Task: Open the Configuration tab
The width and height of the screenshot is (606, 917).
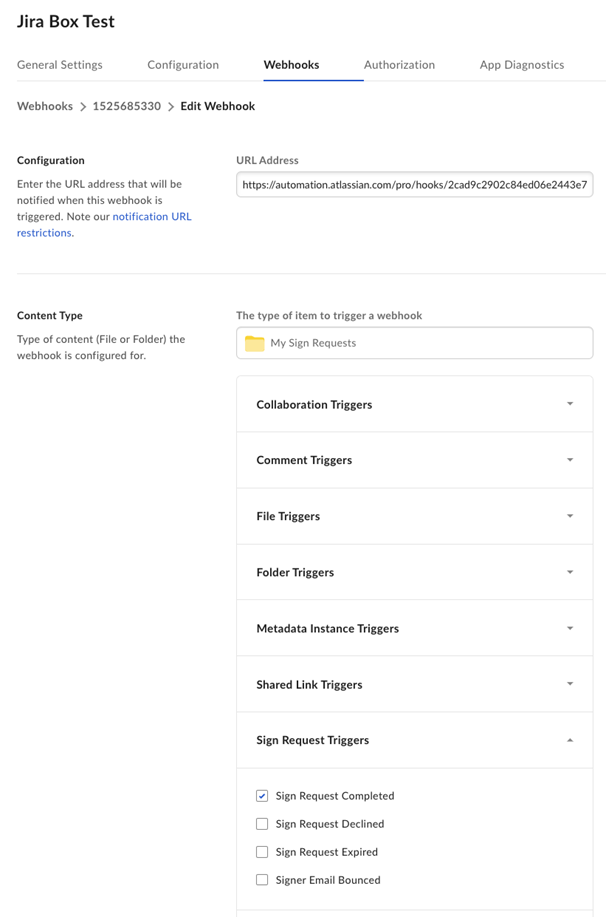Action: click(183, 65)
